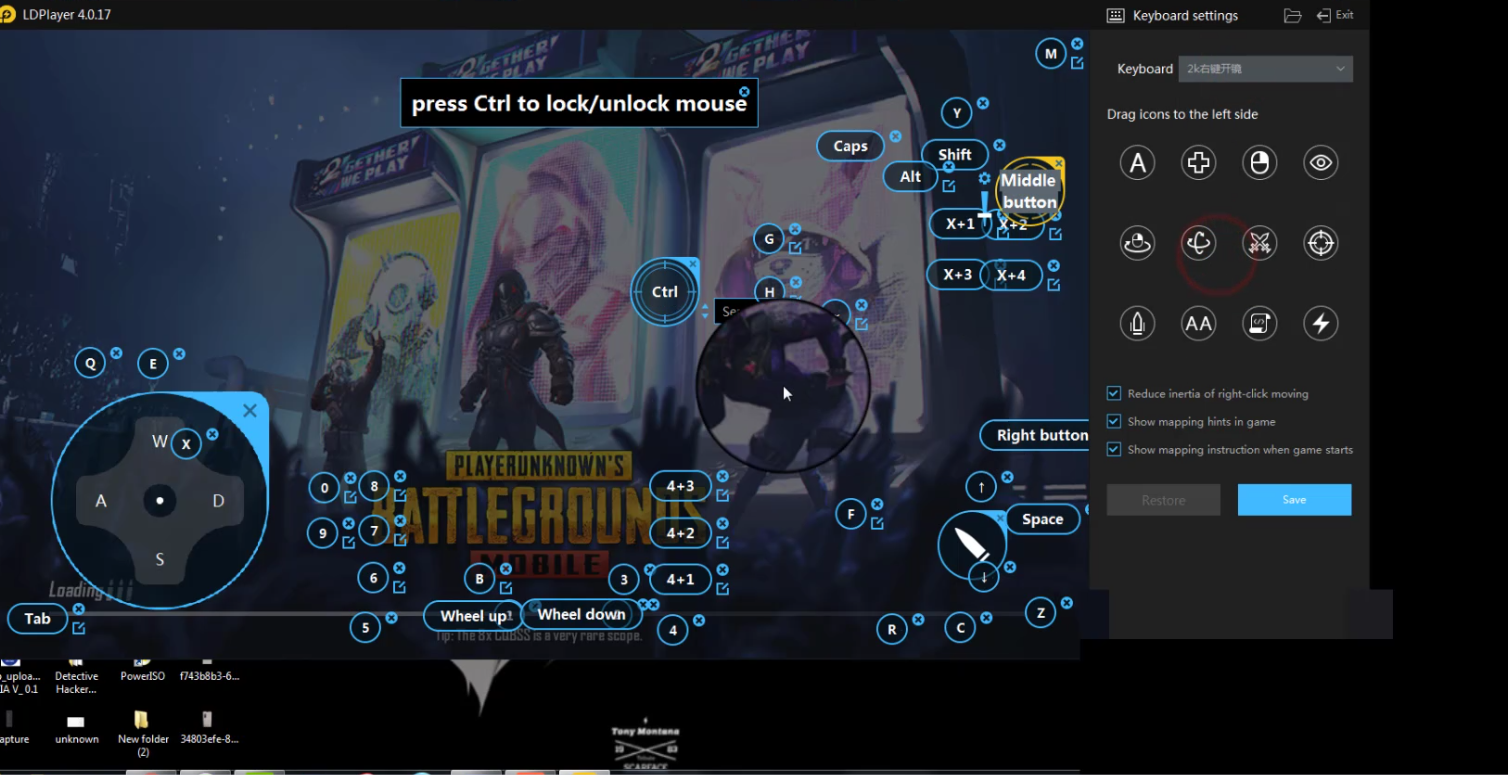1508x775 pixels.
Task: Select the X+1 key mapping
Action: point(960,224)
